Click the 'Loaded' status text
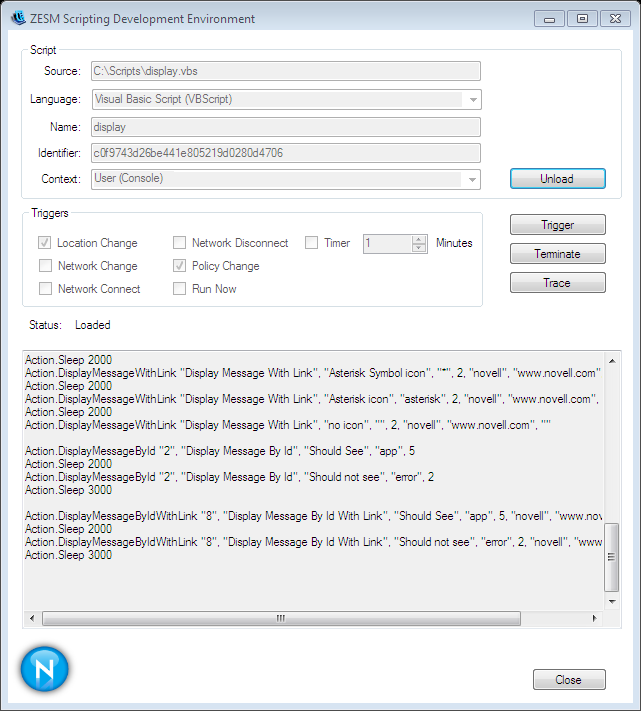This screenshot has height=711, width=641. 92,325
